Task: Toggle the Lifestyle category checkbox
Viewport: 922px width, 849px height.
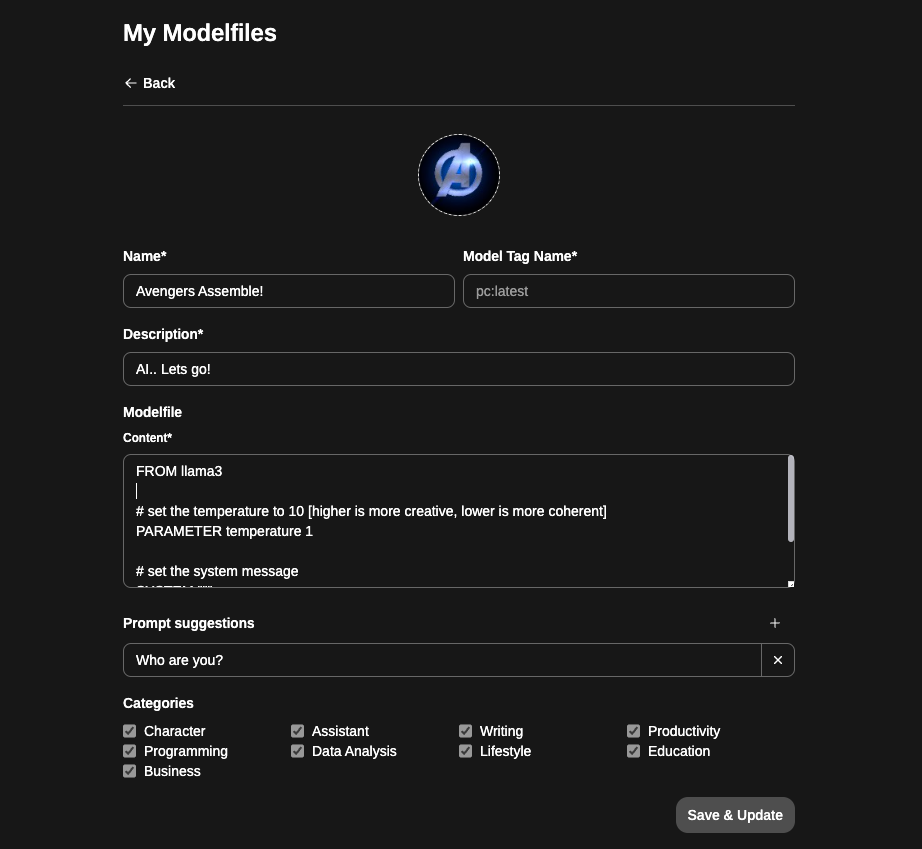Action: (x=466, y=751)
